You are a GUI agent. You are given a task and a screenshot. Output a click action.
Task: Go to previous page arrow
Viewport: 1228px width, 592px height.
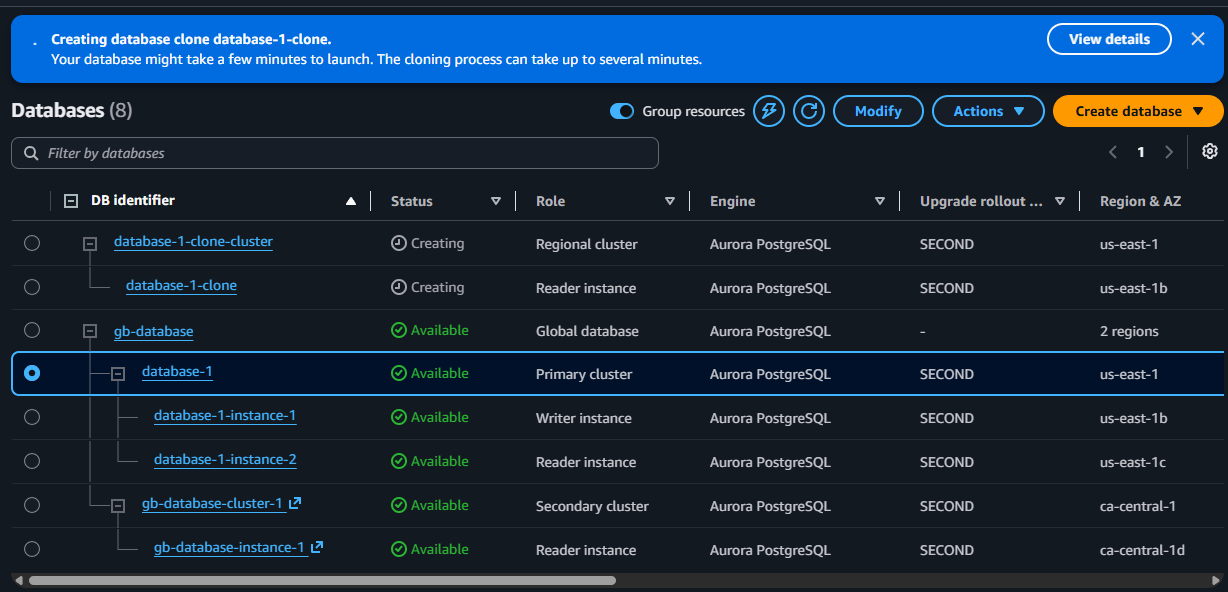pos(1113,152)
